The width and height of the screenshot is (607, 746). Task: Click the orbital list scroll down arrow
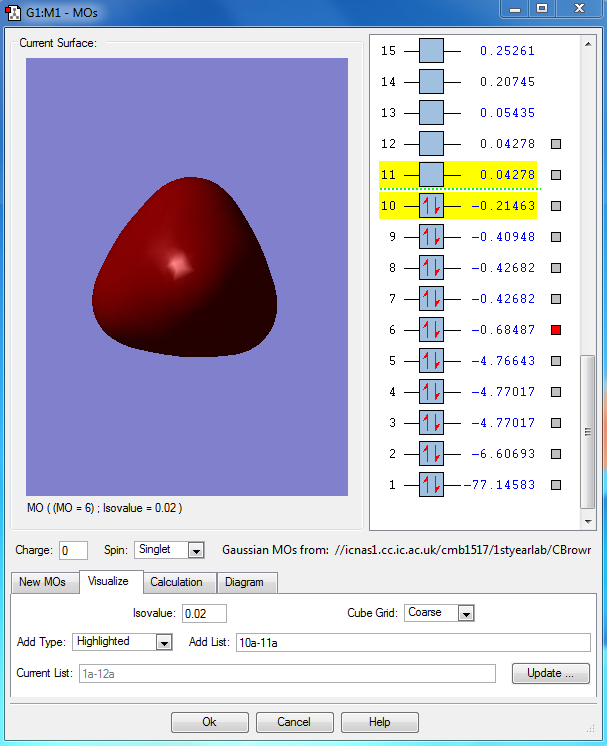pyautogui.click(x=588, y=521)
